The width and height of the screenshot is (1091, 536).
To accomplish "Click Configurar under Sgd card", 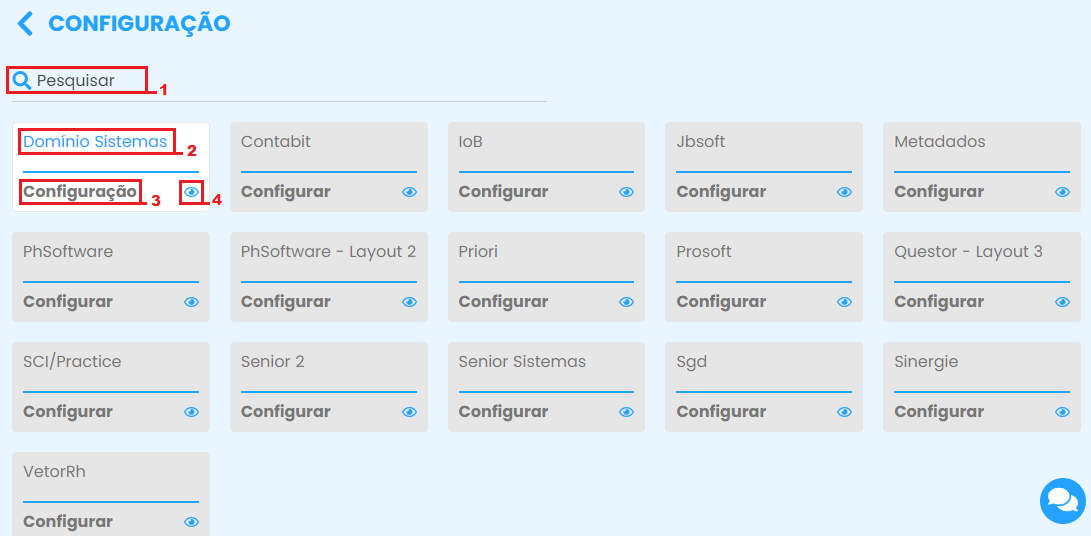I will tap(721, 411).
